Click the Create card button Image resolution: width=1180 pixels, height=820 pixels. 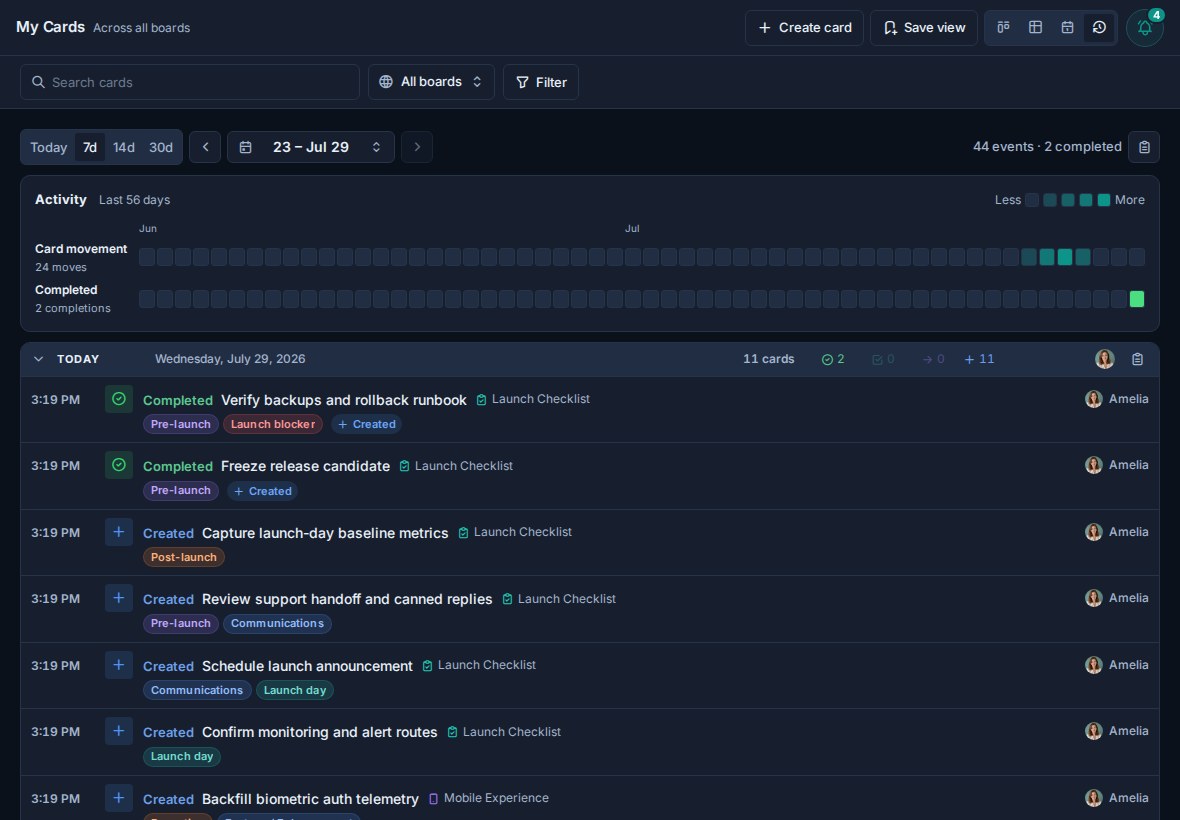coord(804,28)
